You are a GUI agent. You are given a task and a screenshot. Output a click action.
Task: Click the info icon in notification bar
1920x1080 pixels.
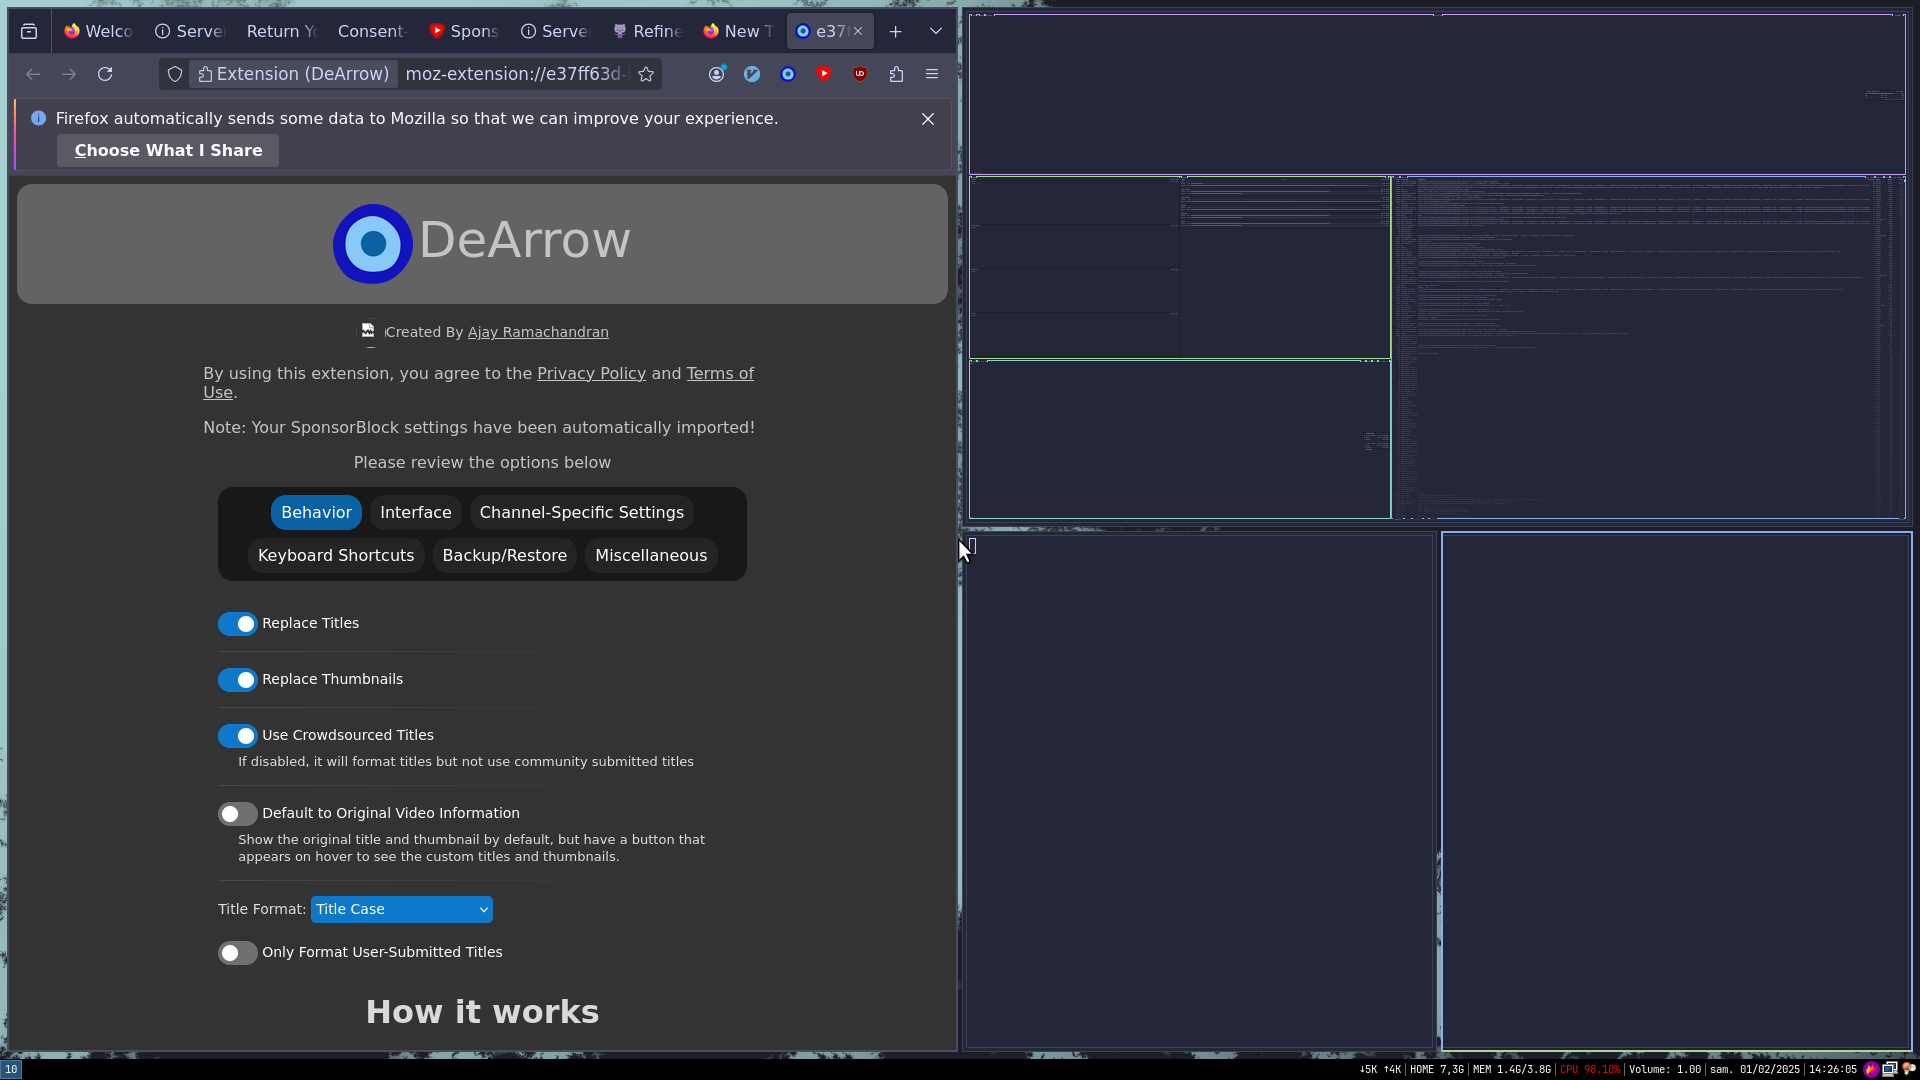pos(38,118)
